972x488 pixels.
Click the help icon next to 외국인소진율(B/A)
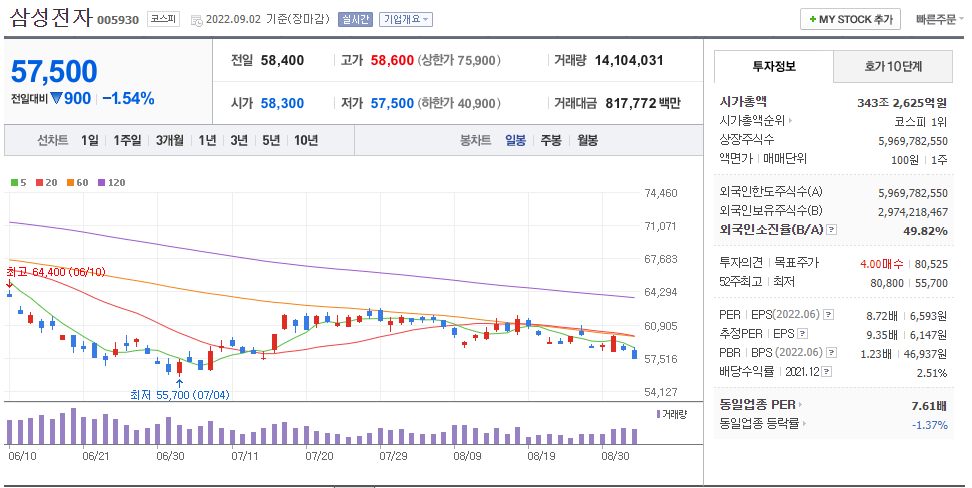pos(832,229)
